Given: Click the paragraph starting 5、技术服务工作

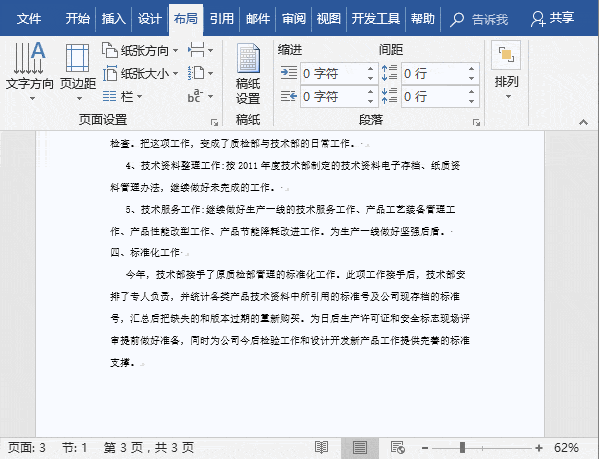Looking at the screenshot, I should 283,220.
